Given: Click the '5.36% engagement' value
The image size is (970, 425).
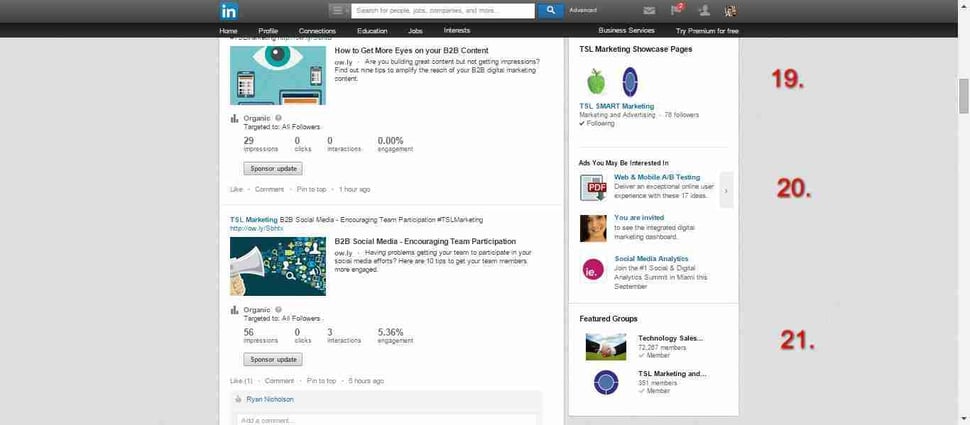Looking at the screenshot, I should click(x=395, y=336).
